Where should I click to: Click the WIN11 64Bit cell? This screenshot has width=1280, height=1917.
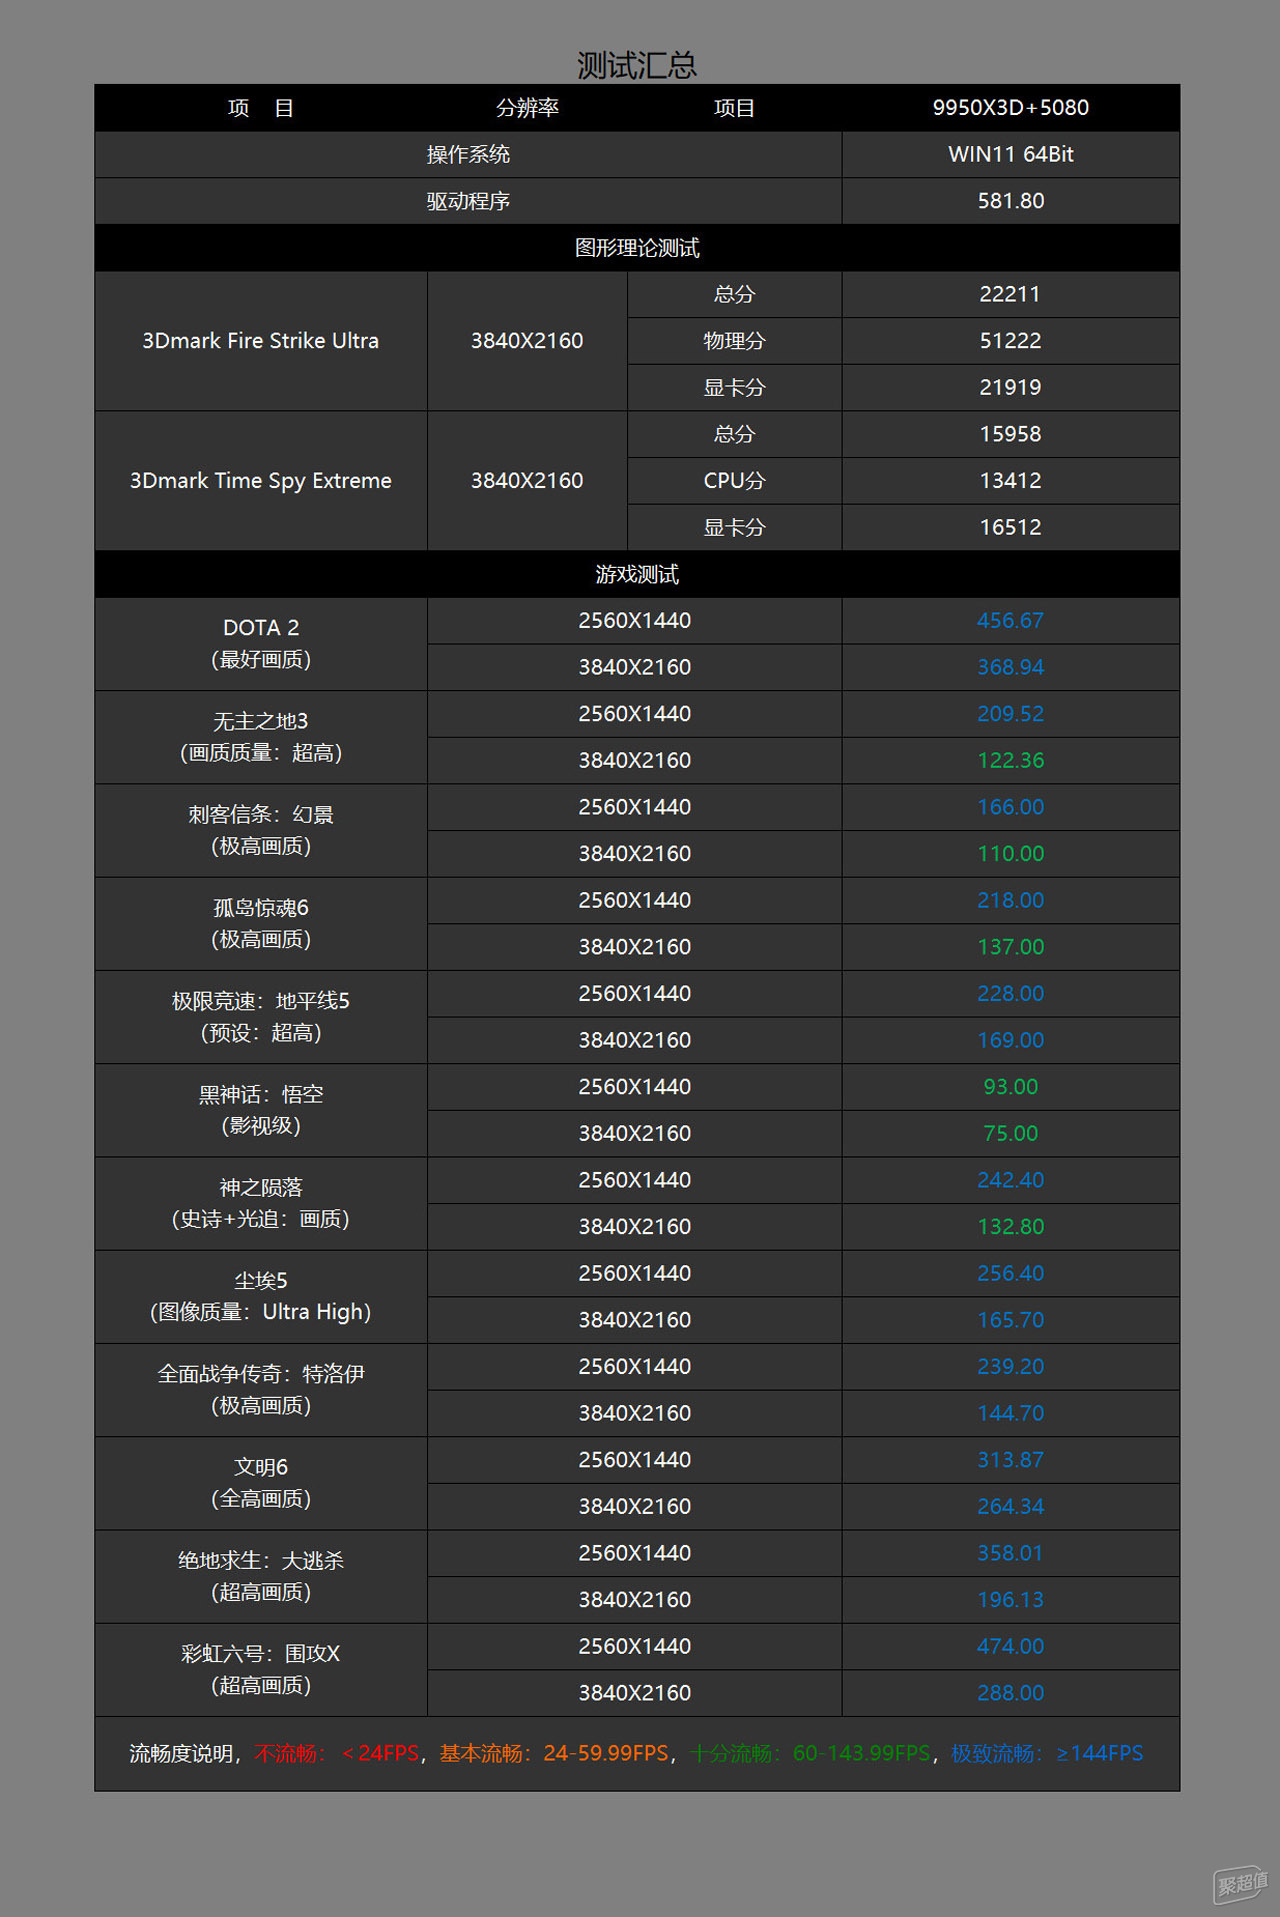click(x=1010, y=155)
